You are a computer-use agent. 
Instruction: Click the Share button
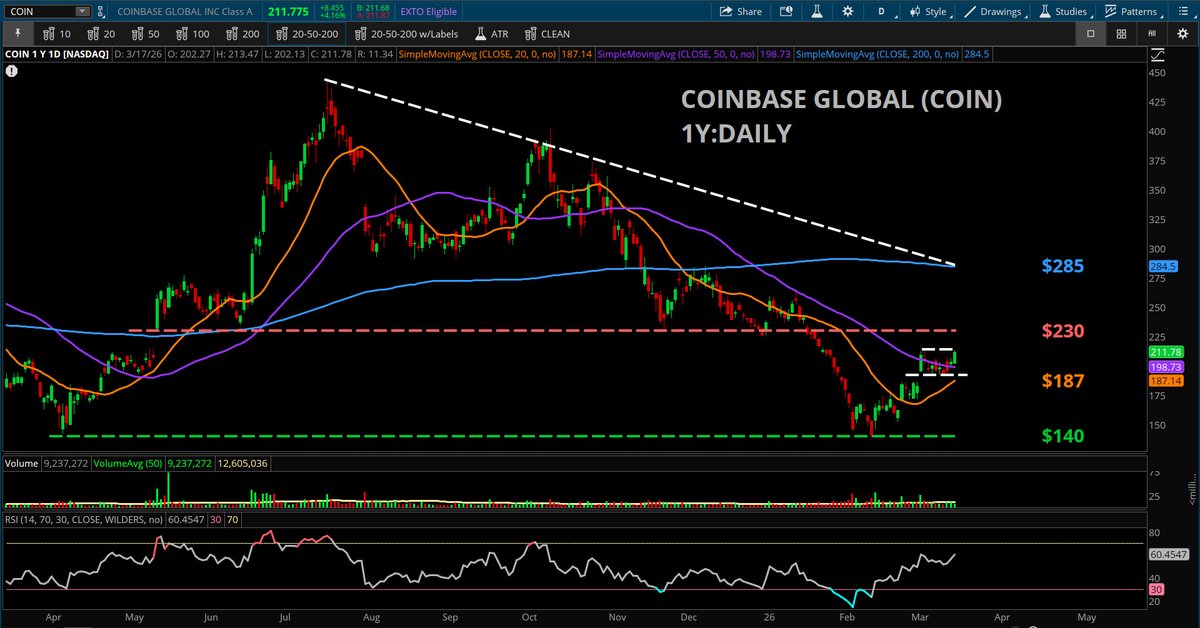(x=741, y=12)
